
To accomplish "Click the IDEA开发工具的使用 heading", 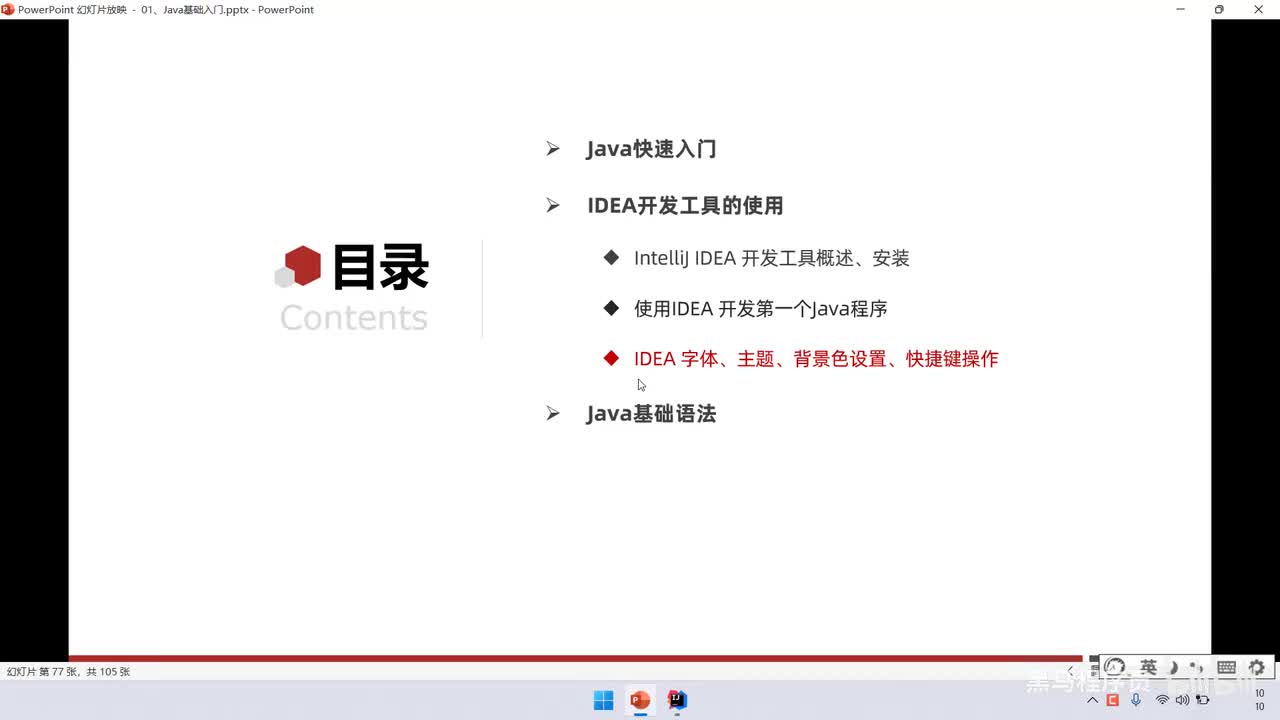I will [685, 205].
